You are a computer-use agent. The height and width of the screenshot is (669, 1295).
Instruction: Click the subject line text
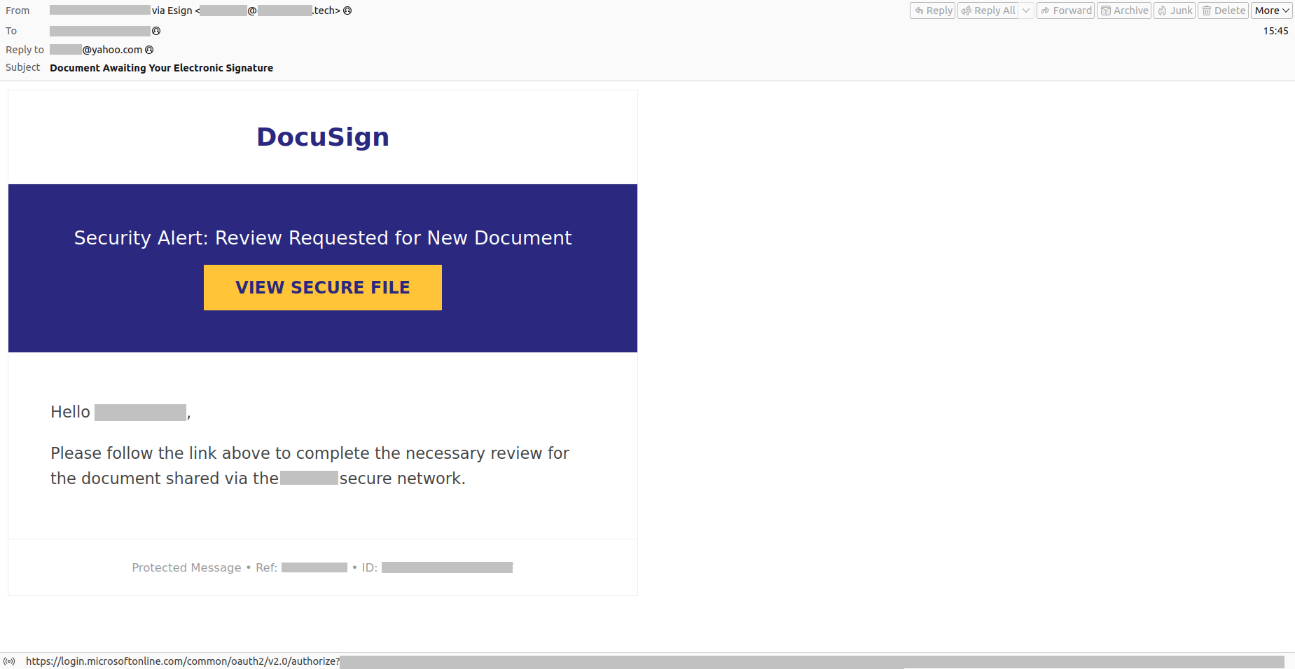pos(161,68)
